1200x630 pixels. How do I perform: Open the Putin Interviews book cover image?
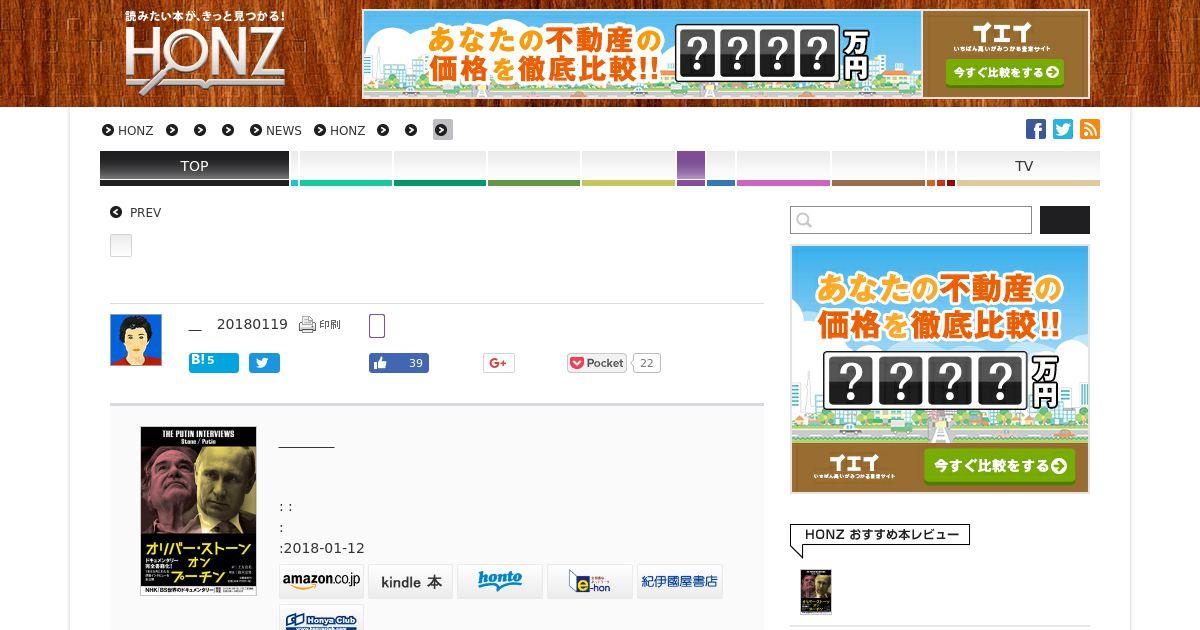click(198, 511)
